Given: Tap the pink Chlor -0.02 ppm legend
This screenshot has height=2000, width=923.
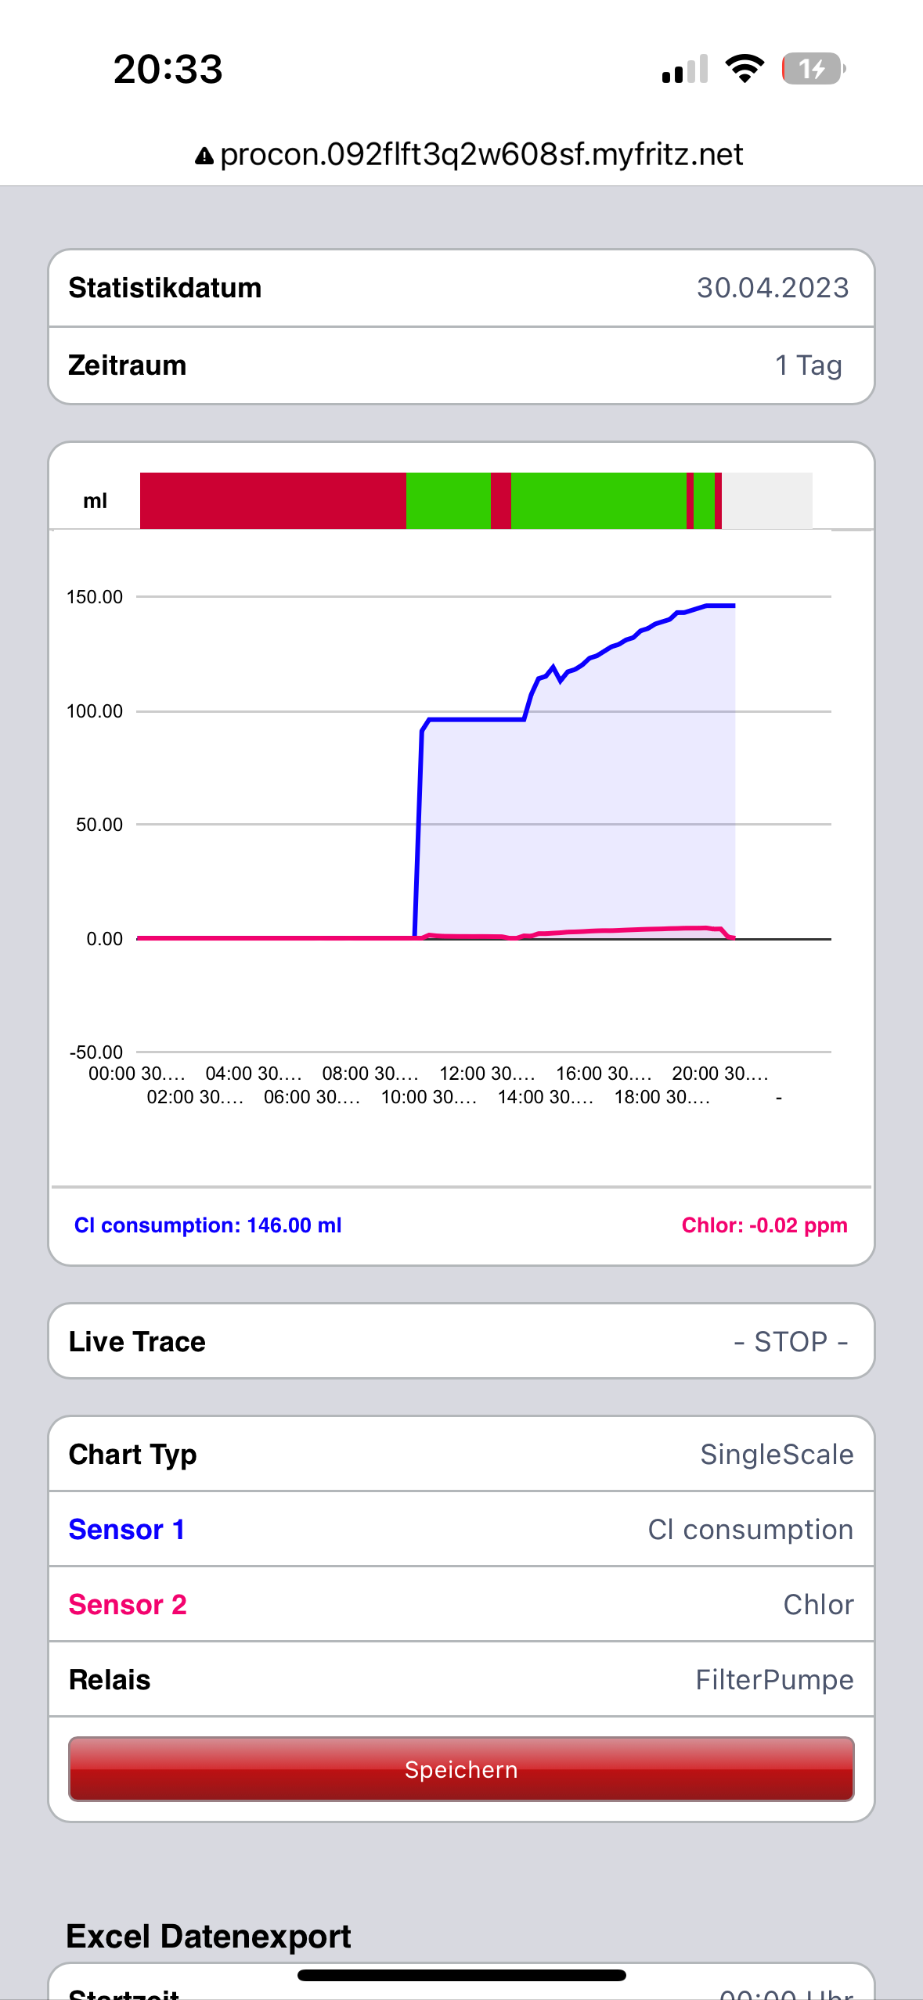Looking at the screenshot, I should (x=764, y=1225).
